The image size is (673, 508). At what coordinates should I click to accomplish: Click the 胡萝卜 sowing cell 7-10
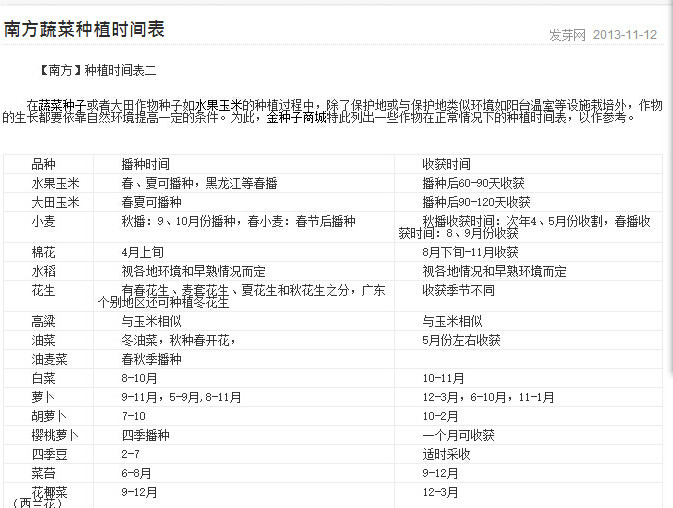[133, 416]
